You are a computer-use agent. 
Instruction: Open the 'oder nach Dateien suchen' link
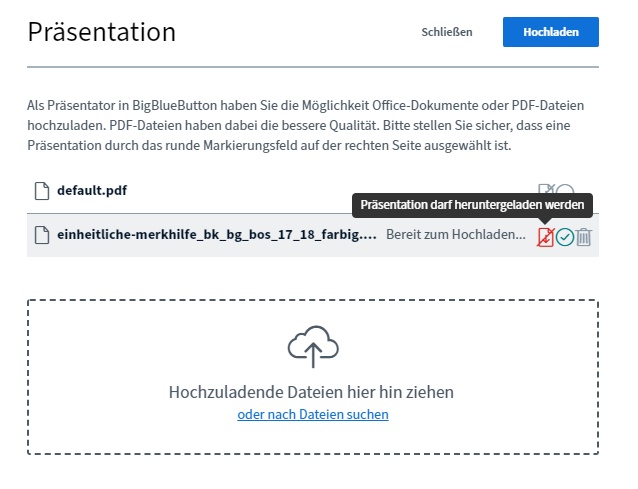point(313,414)
